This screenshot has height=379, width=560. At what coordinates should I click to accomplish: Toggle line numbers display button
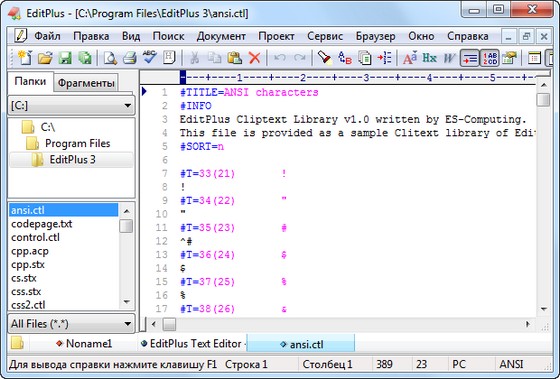tap(489, 58)
